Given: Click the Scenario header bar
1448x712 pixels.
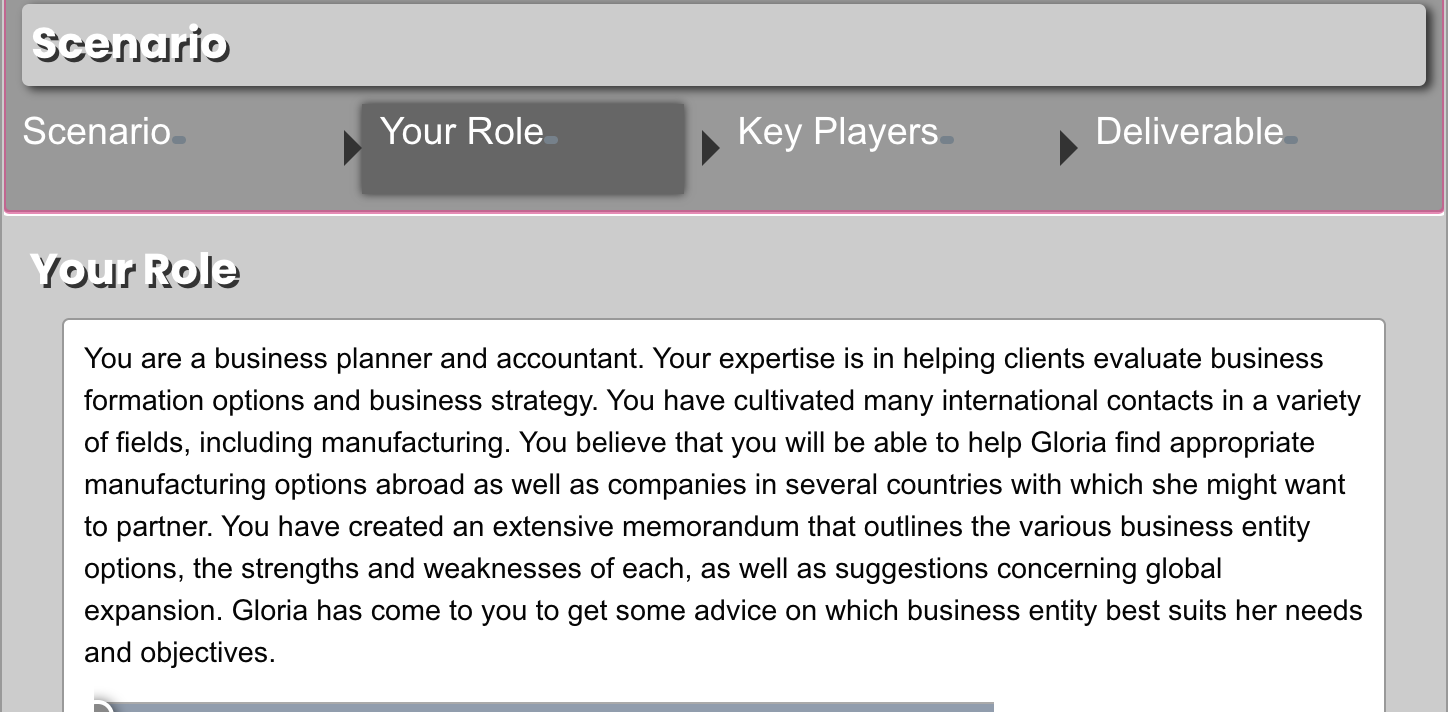Looking at the screenshot, I should pos(724,44).
